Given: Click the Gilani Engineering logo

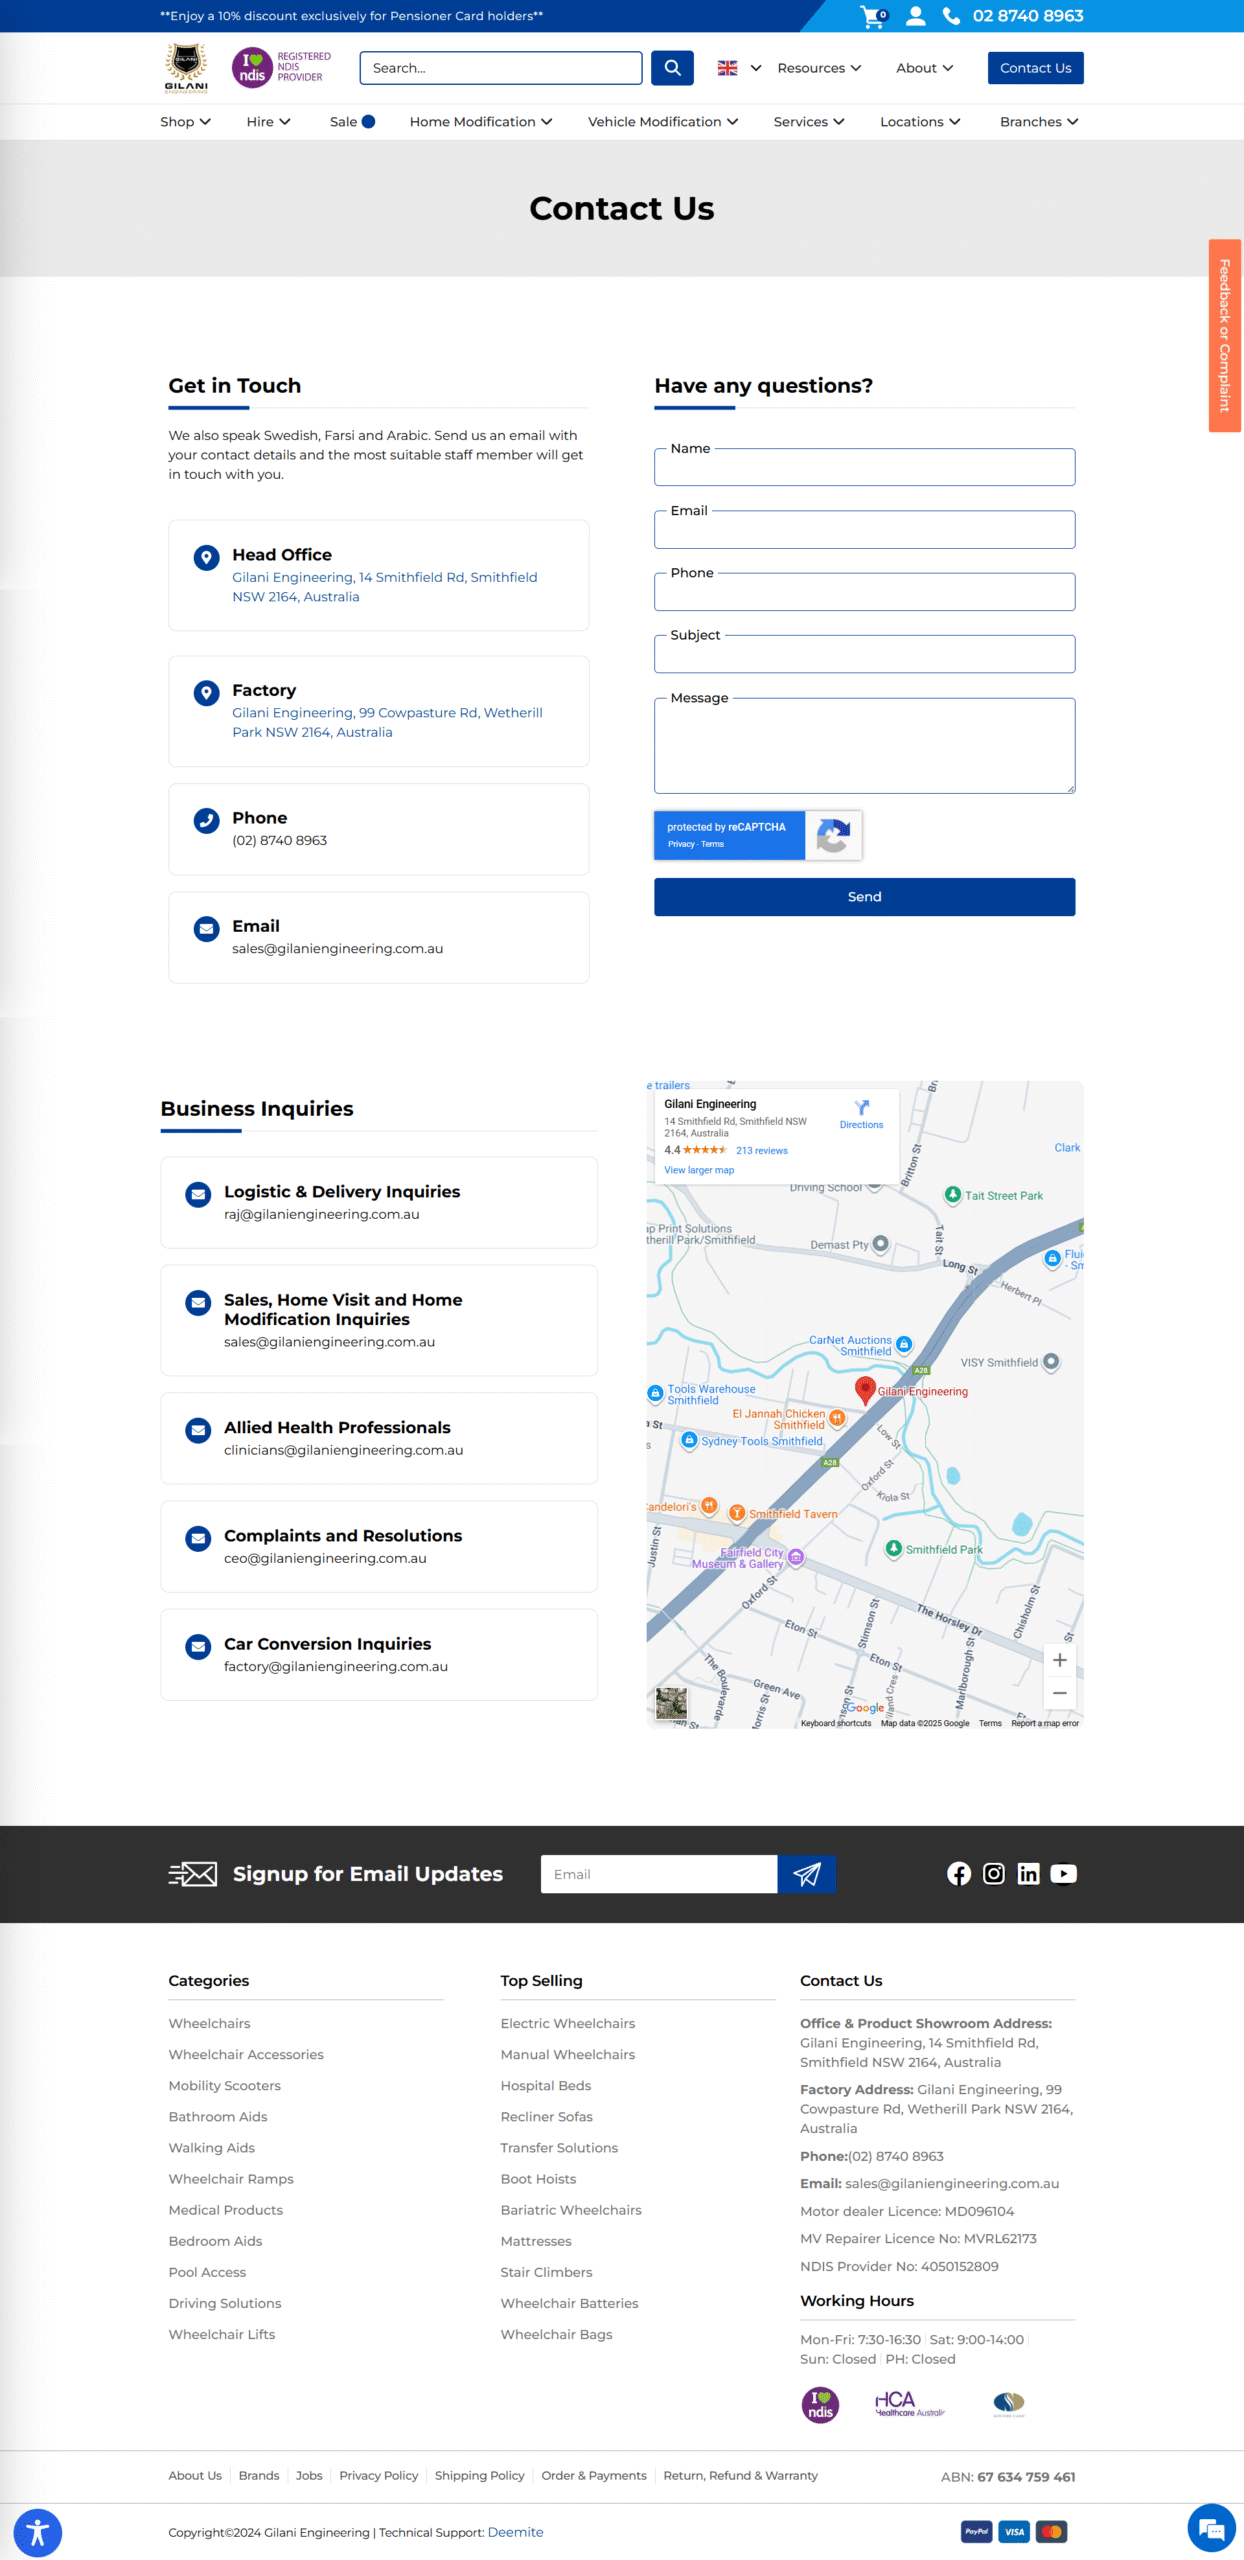Looking at the screenshot, I should coord(187,67).
